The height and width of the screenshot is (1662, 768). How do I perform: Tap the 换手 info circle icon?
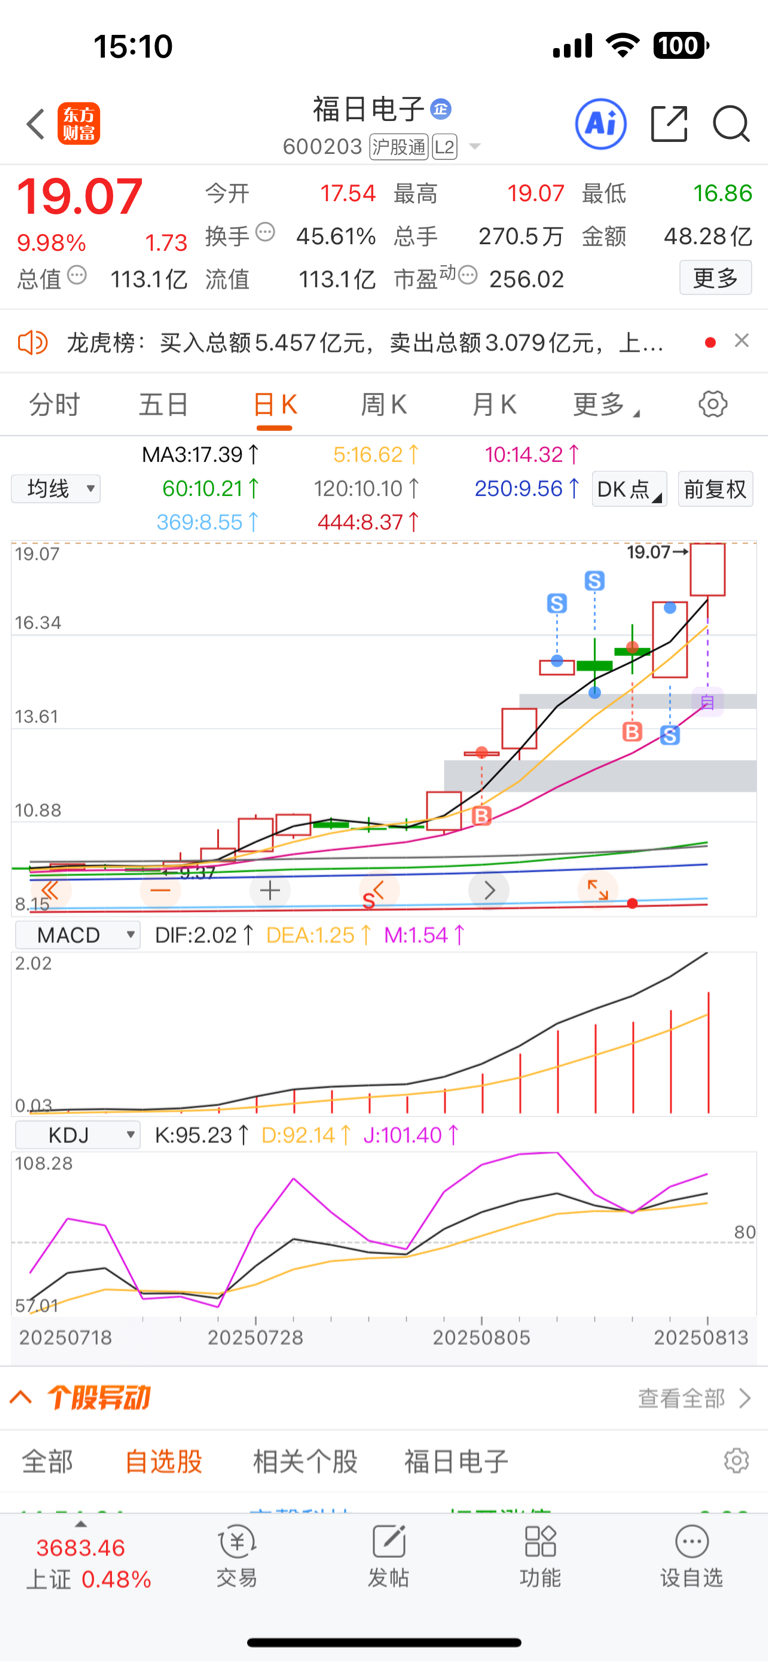(x=265, y=232)
